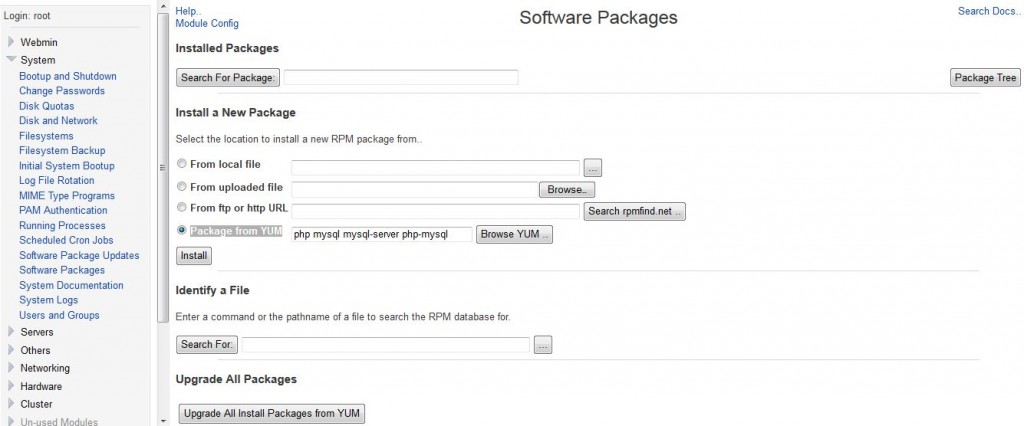Open the Module Config link

(x=207, y=23)
